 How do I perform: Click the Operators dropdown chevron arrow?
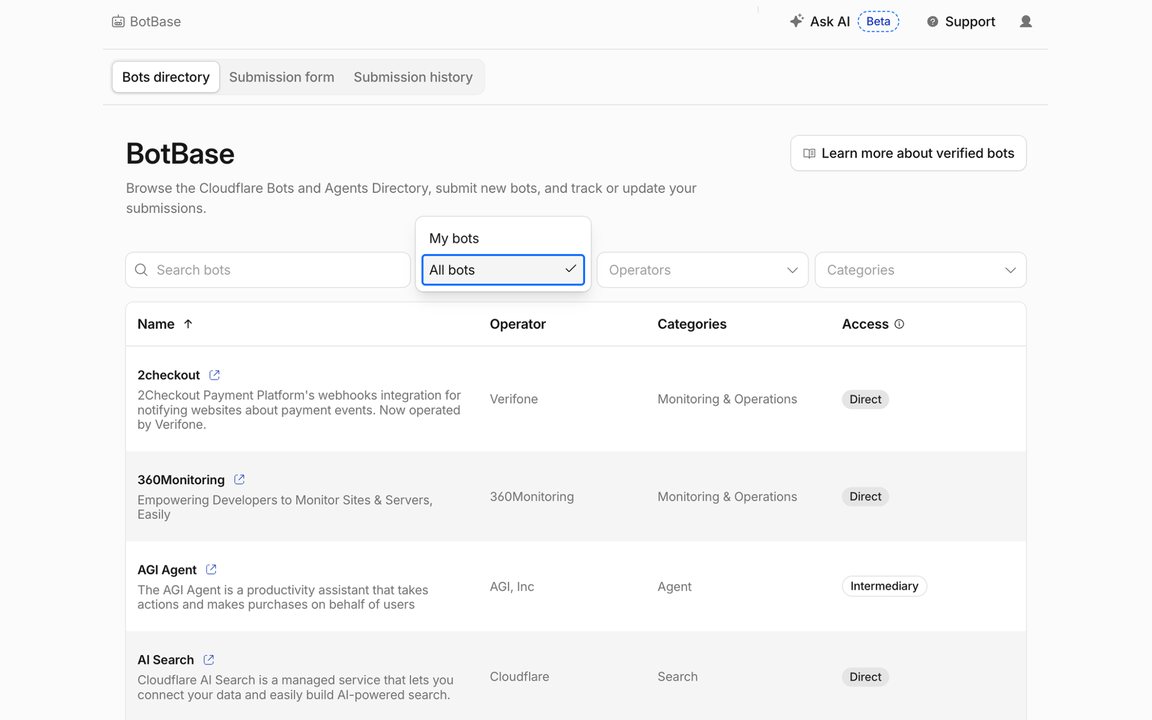[x=792, y=270]
